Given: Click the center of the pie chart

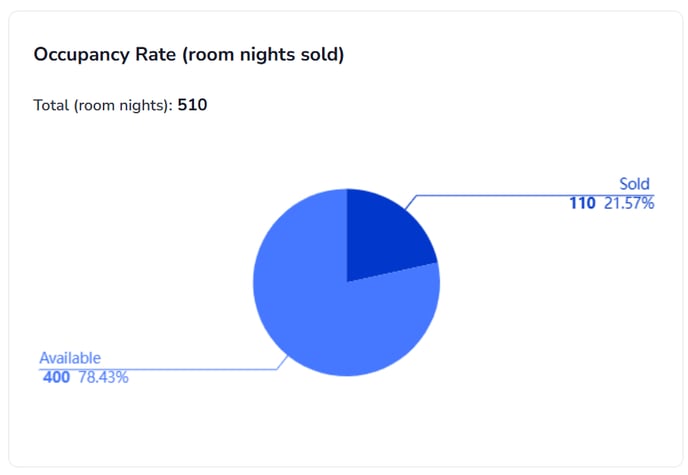Looking at the screenshot, I should tap(347, 282).
